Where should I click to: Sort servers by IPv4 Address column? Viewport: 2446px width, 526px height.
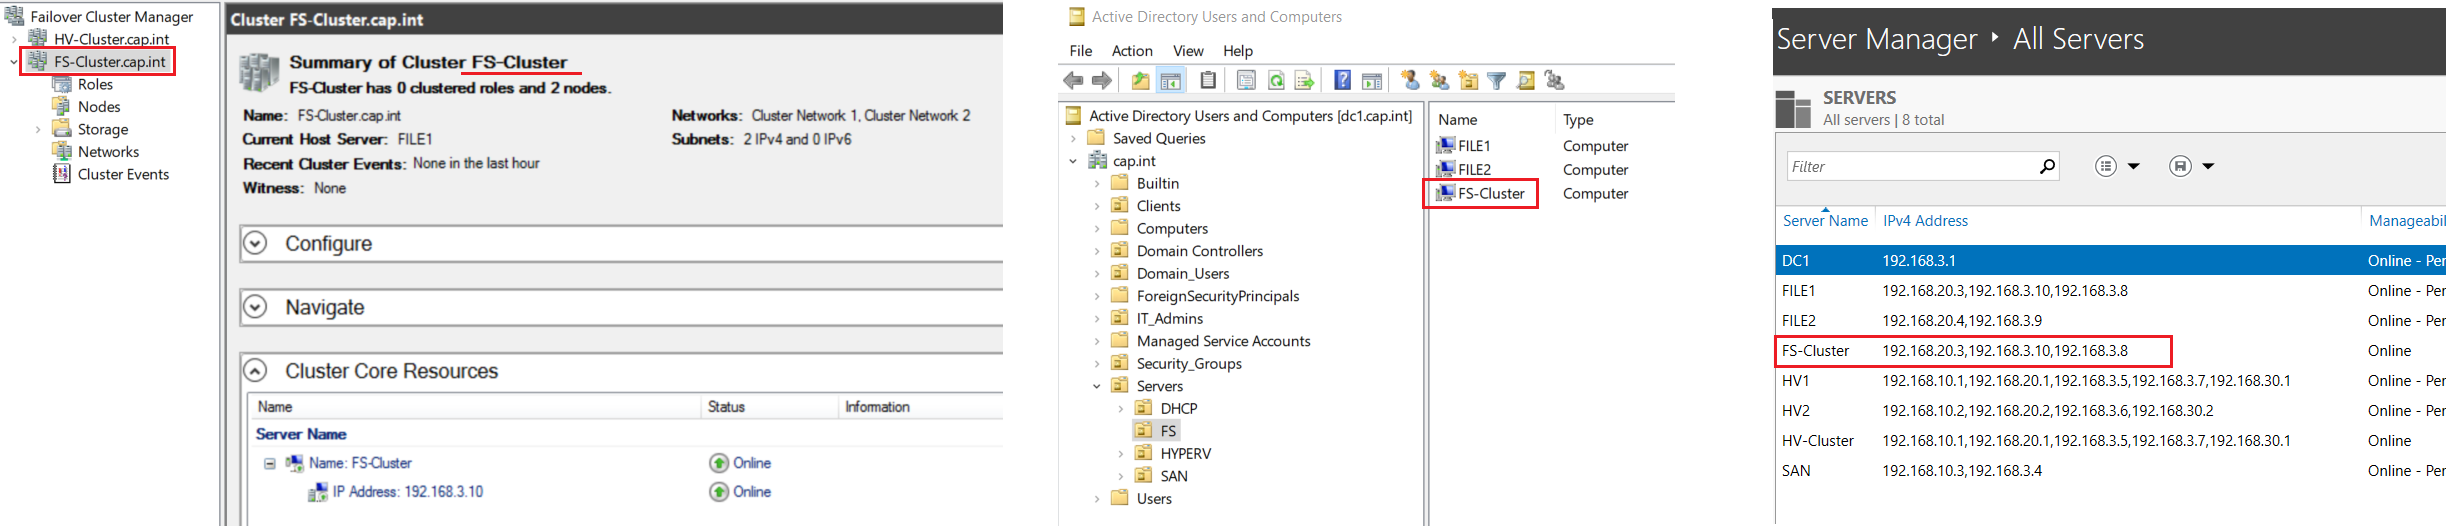click(x=1925, y=221)
